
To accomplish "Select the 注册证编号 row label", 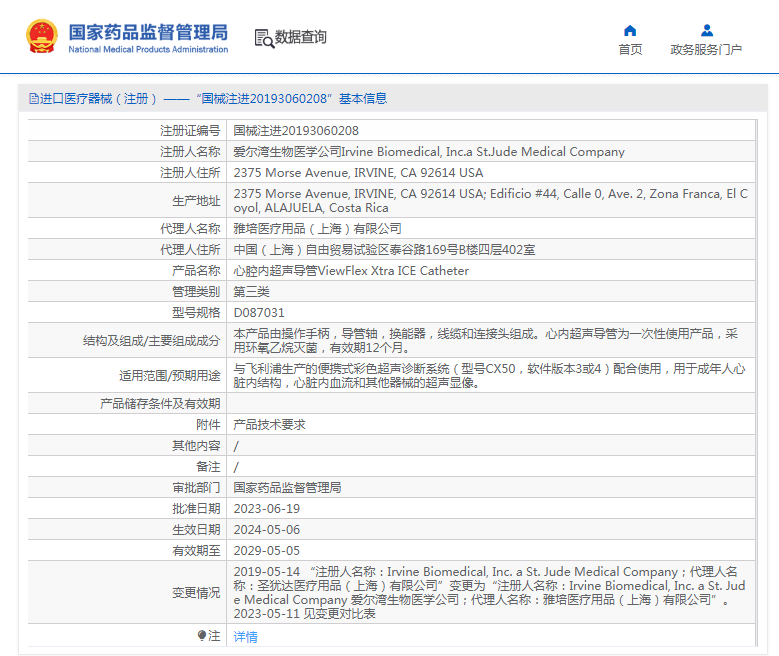I will (x=190, y=131).
